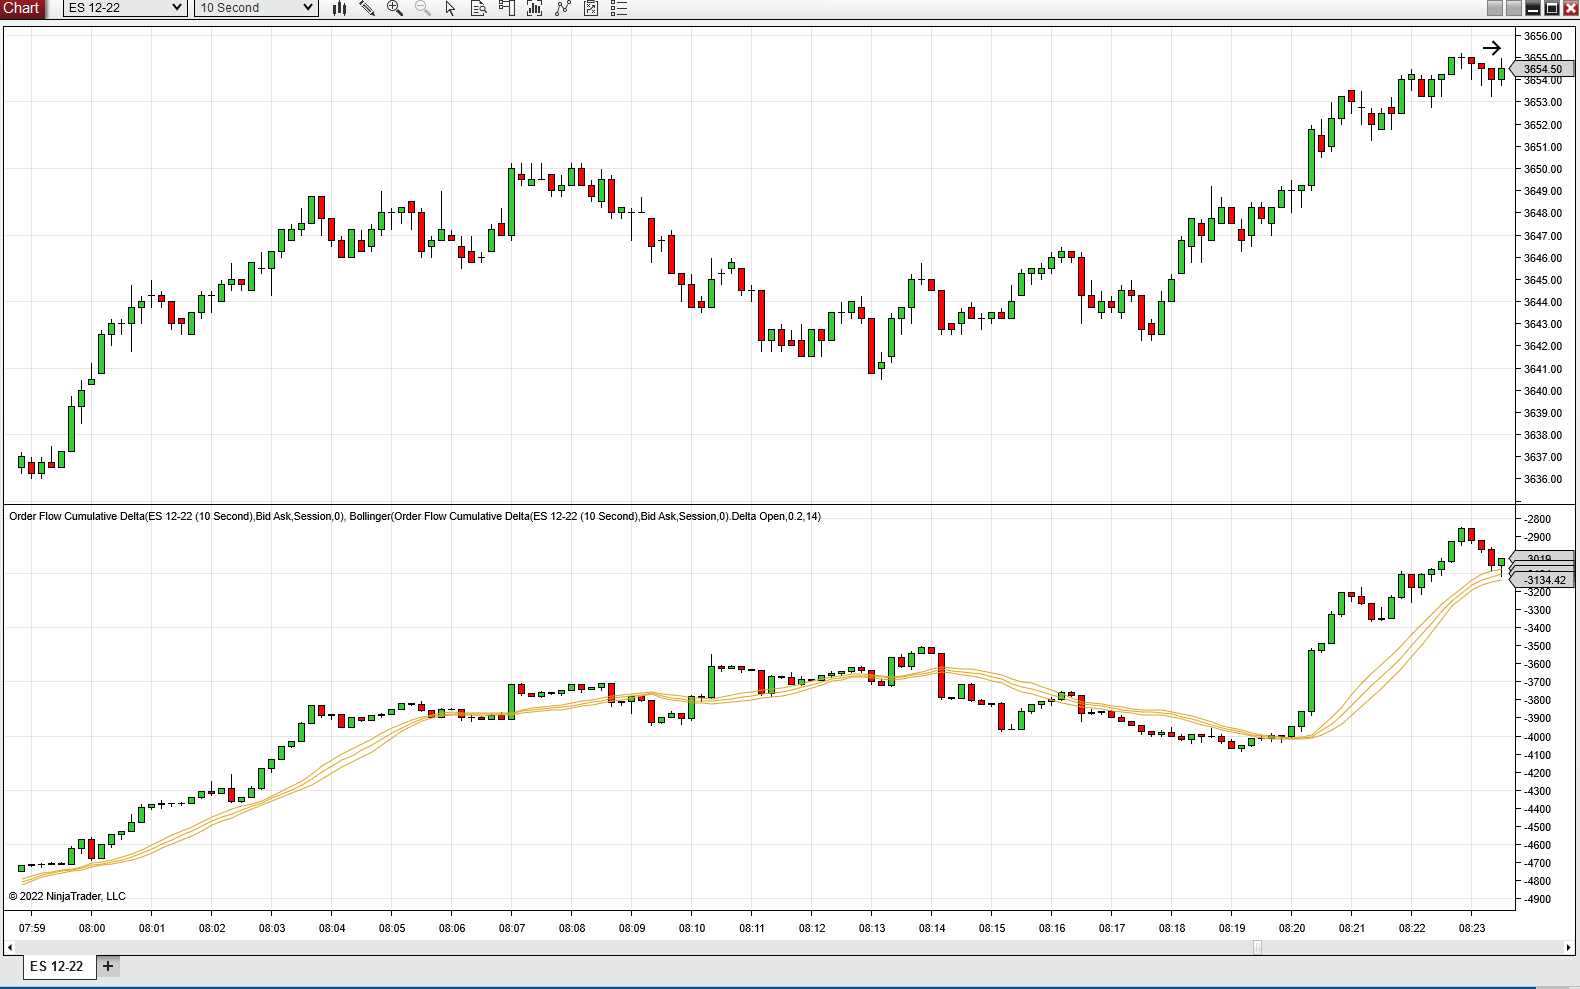Select the cursor pointer tool
The width and height of the screenshot is (1580, 989).
(451, 8)
